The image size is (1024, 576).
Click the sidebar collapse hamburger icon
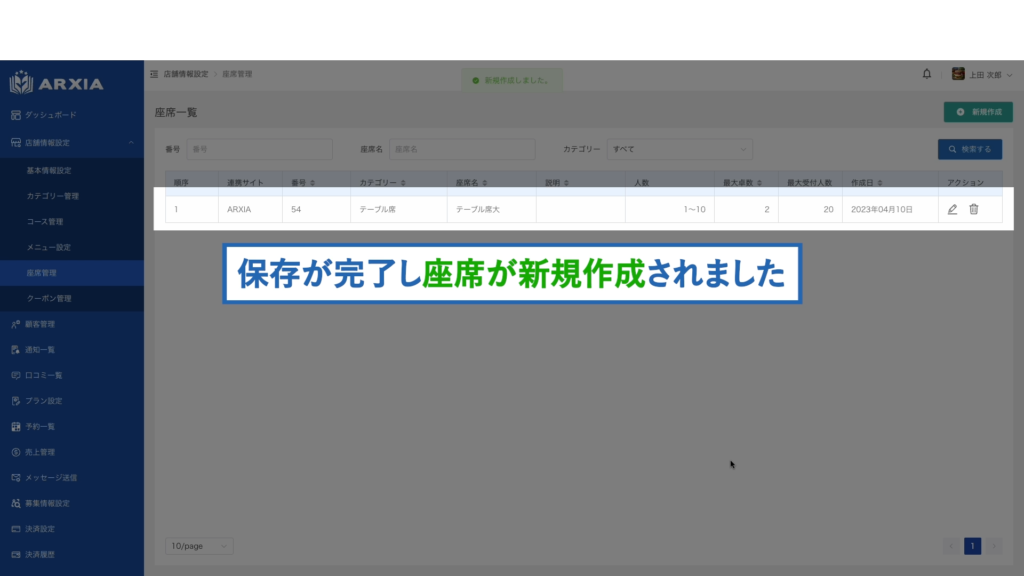[154, 75]
